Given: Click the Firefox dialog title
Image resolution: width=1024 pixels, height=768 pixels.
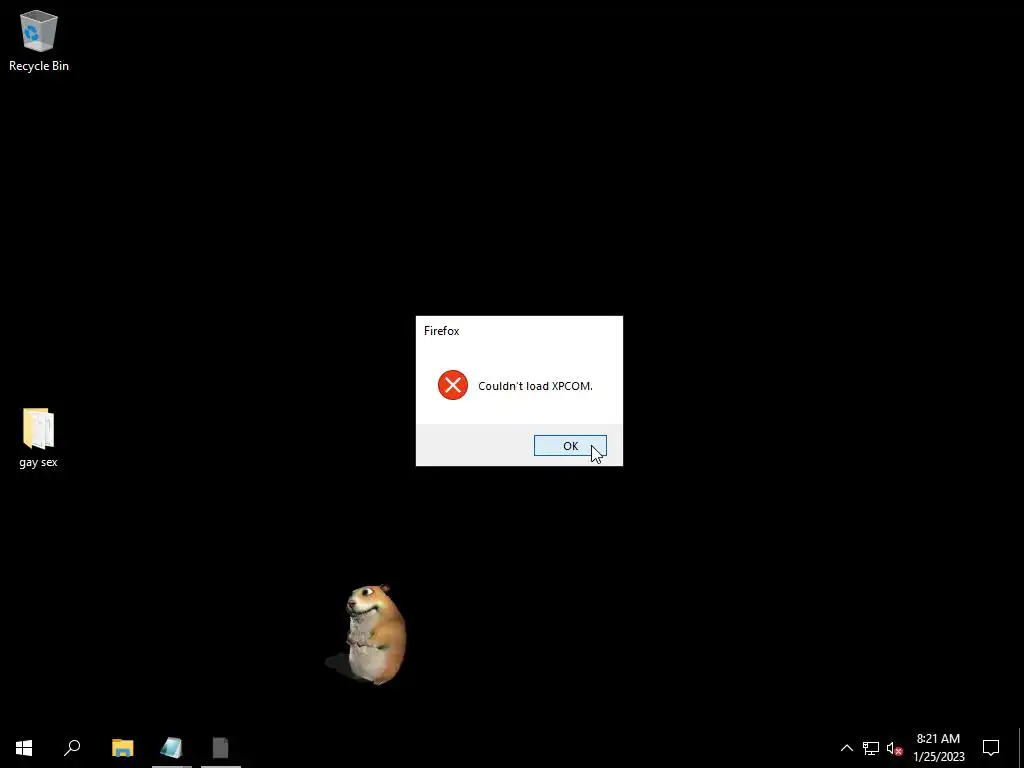Looking at the screenshot, I should click(441, 331).
